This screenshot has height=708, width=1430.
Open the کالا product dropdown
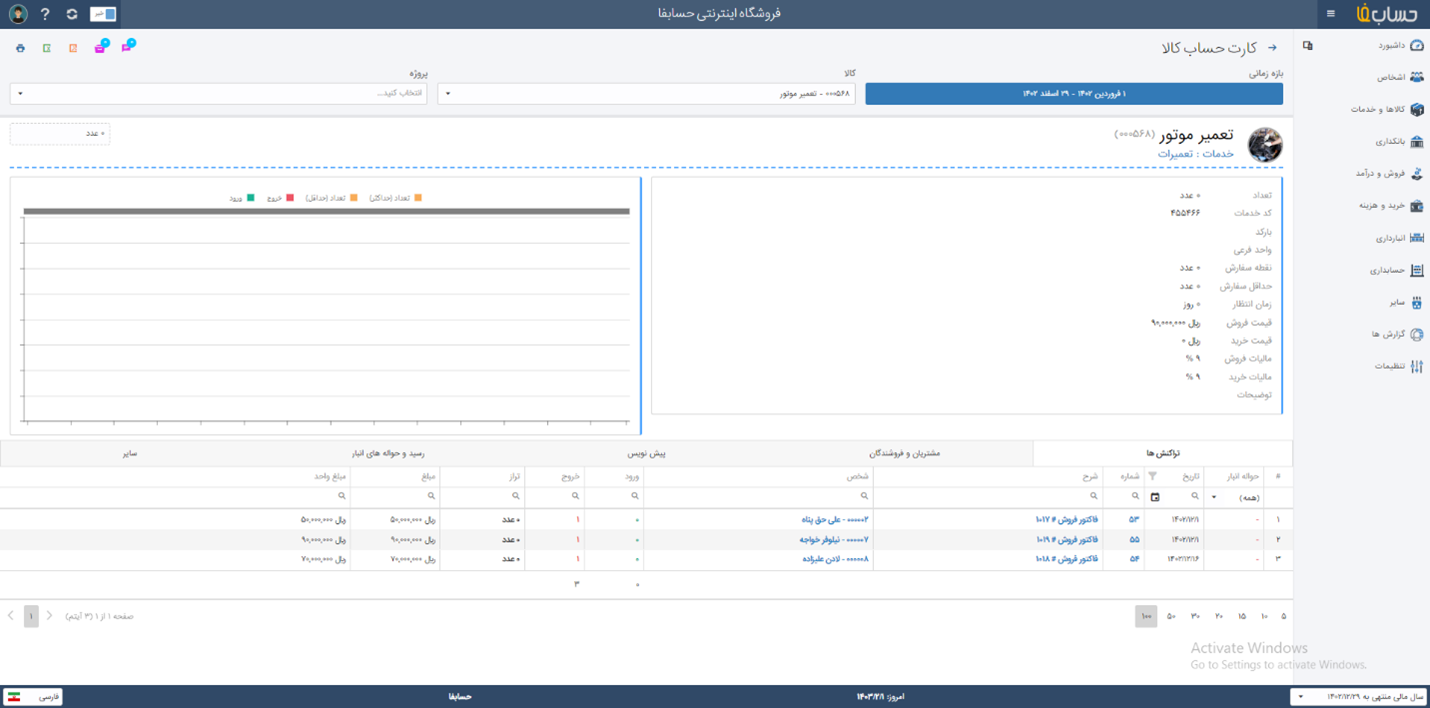coord(646,93)
